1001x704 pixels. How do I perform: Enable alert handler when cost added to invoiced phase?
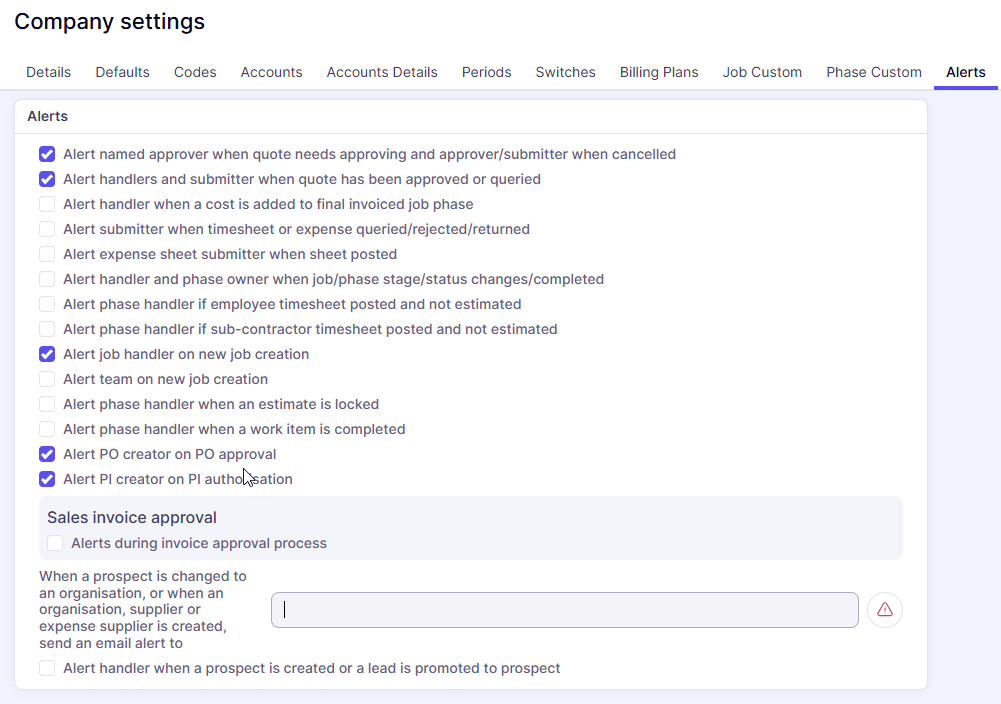point(47,204)
